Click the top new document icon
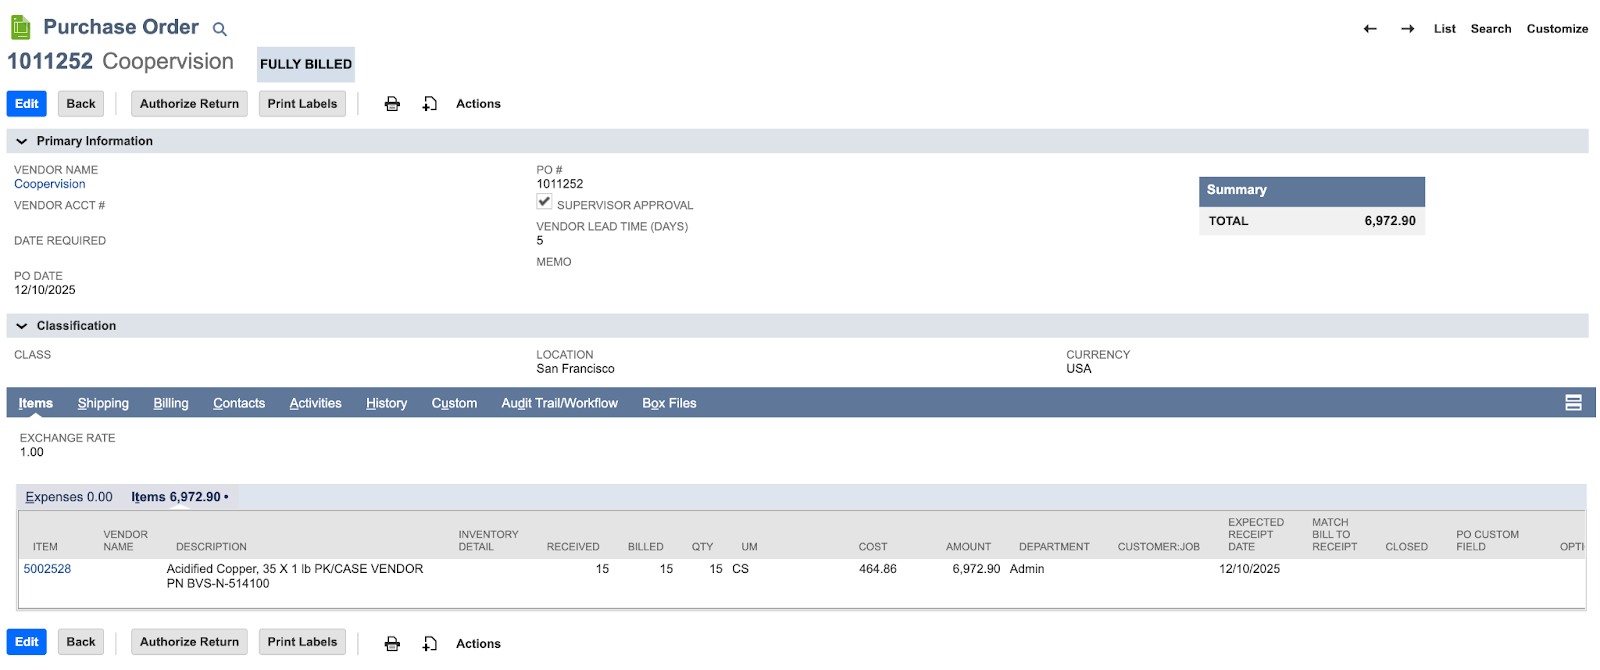Image resolution: width=1600 pixels, height=670 pixels. click(x=430, y=104)
